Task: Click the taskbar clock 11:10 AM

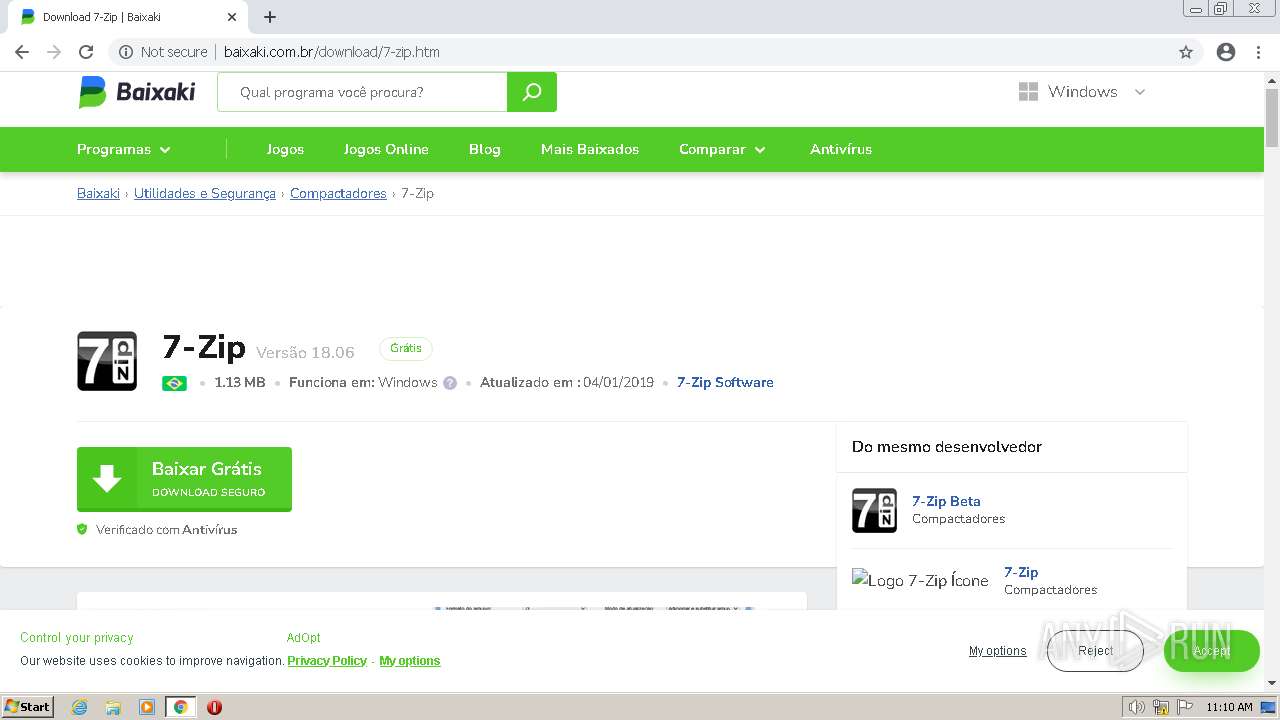Action: (1229, 707)
